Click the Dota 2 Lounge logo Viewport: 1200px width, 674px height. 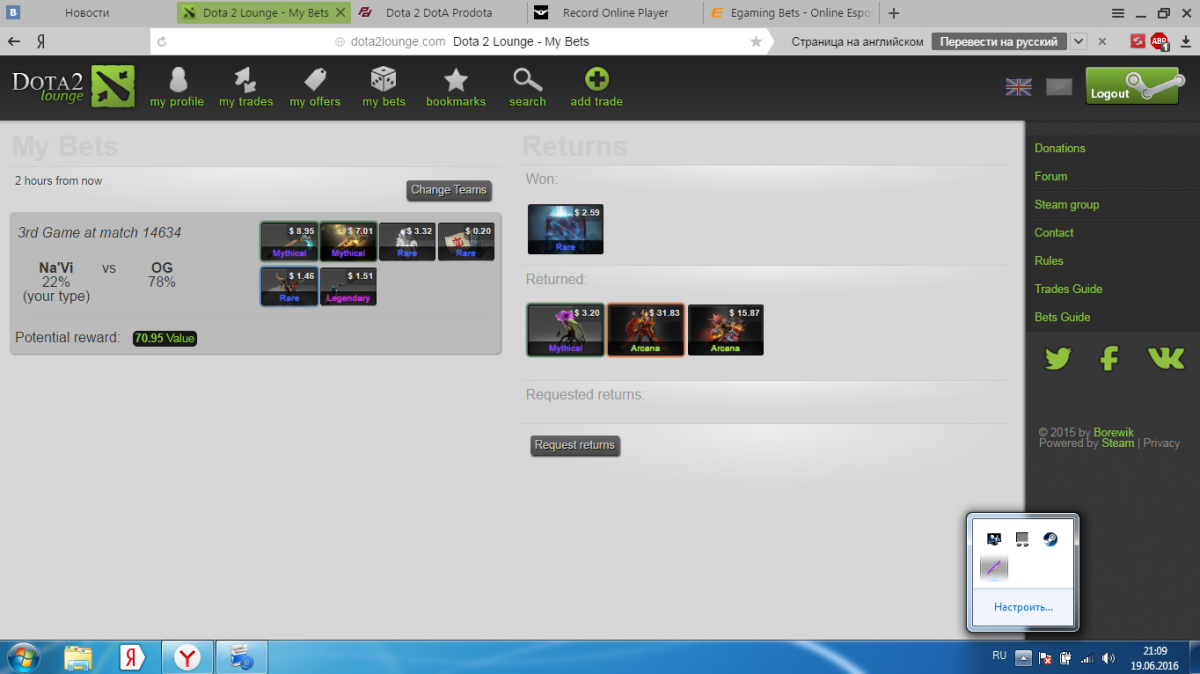tap(72, 86)
